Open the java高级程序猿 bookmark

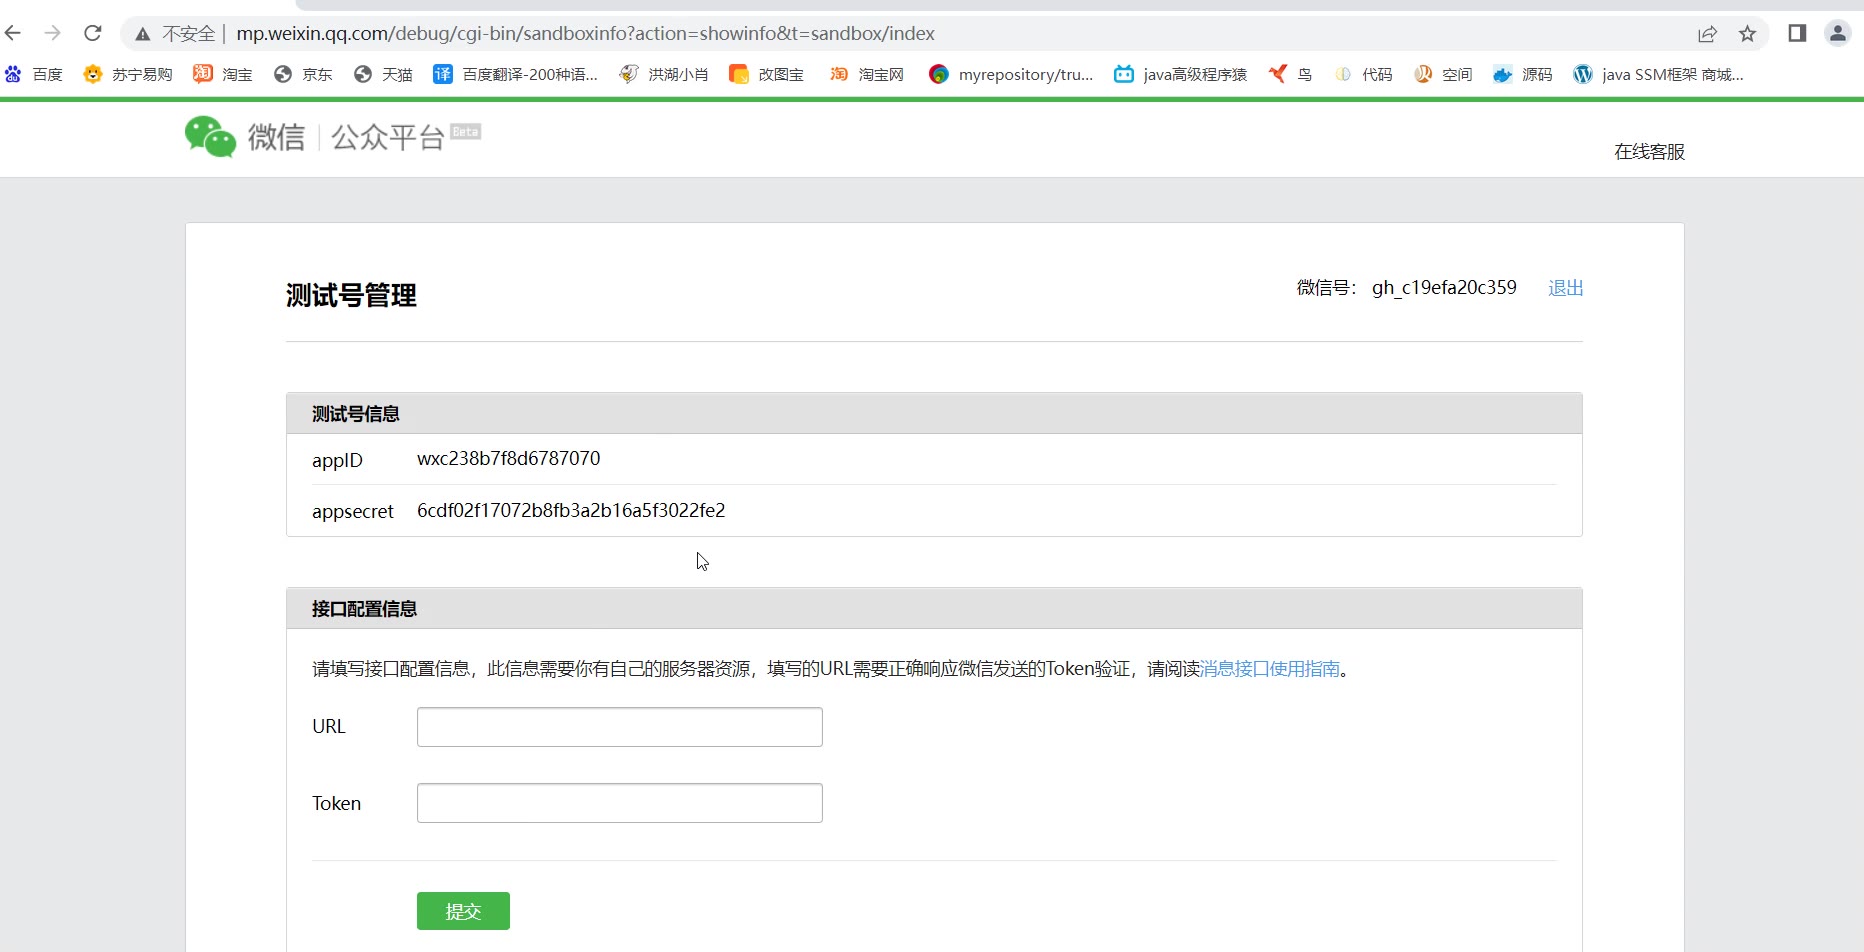pyautogui.click(x=1181, y=74)
